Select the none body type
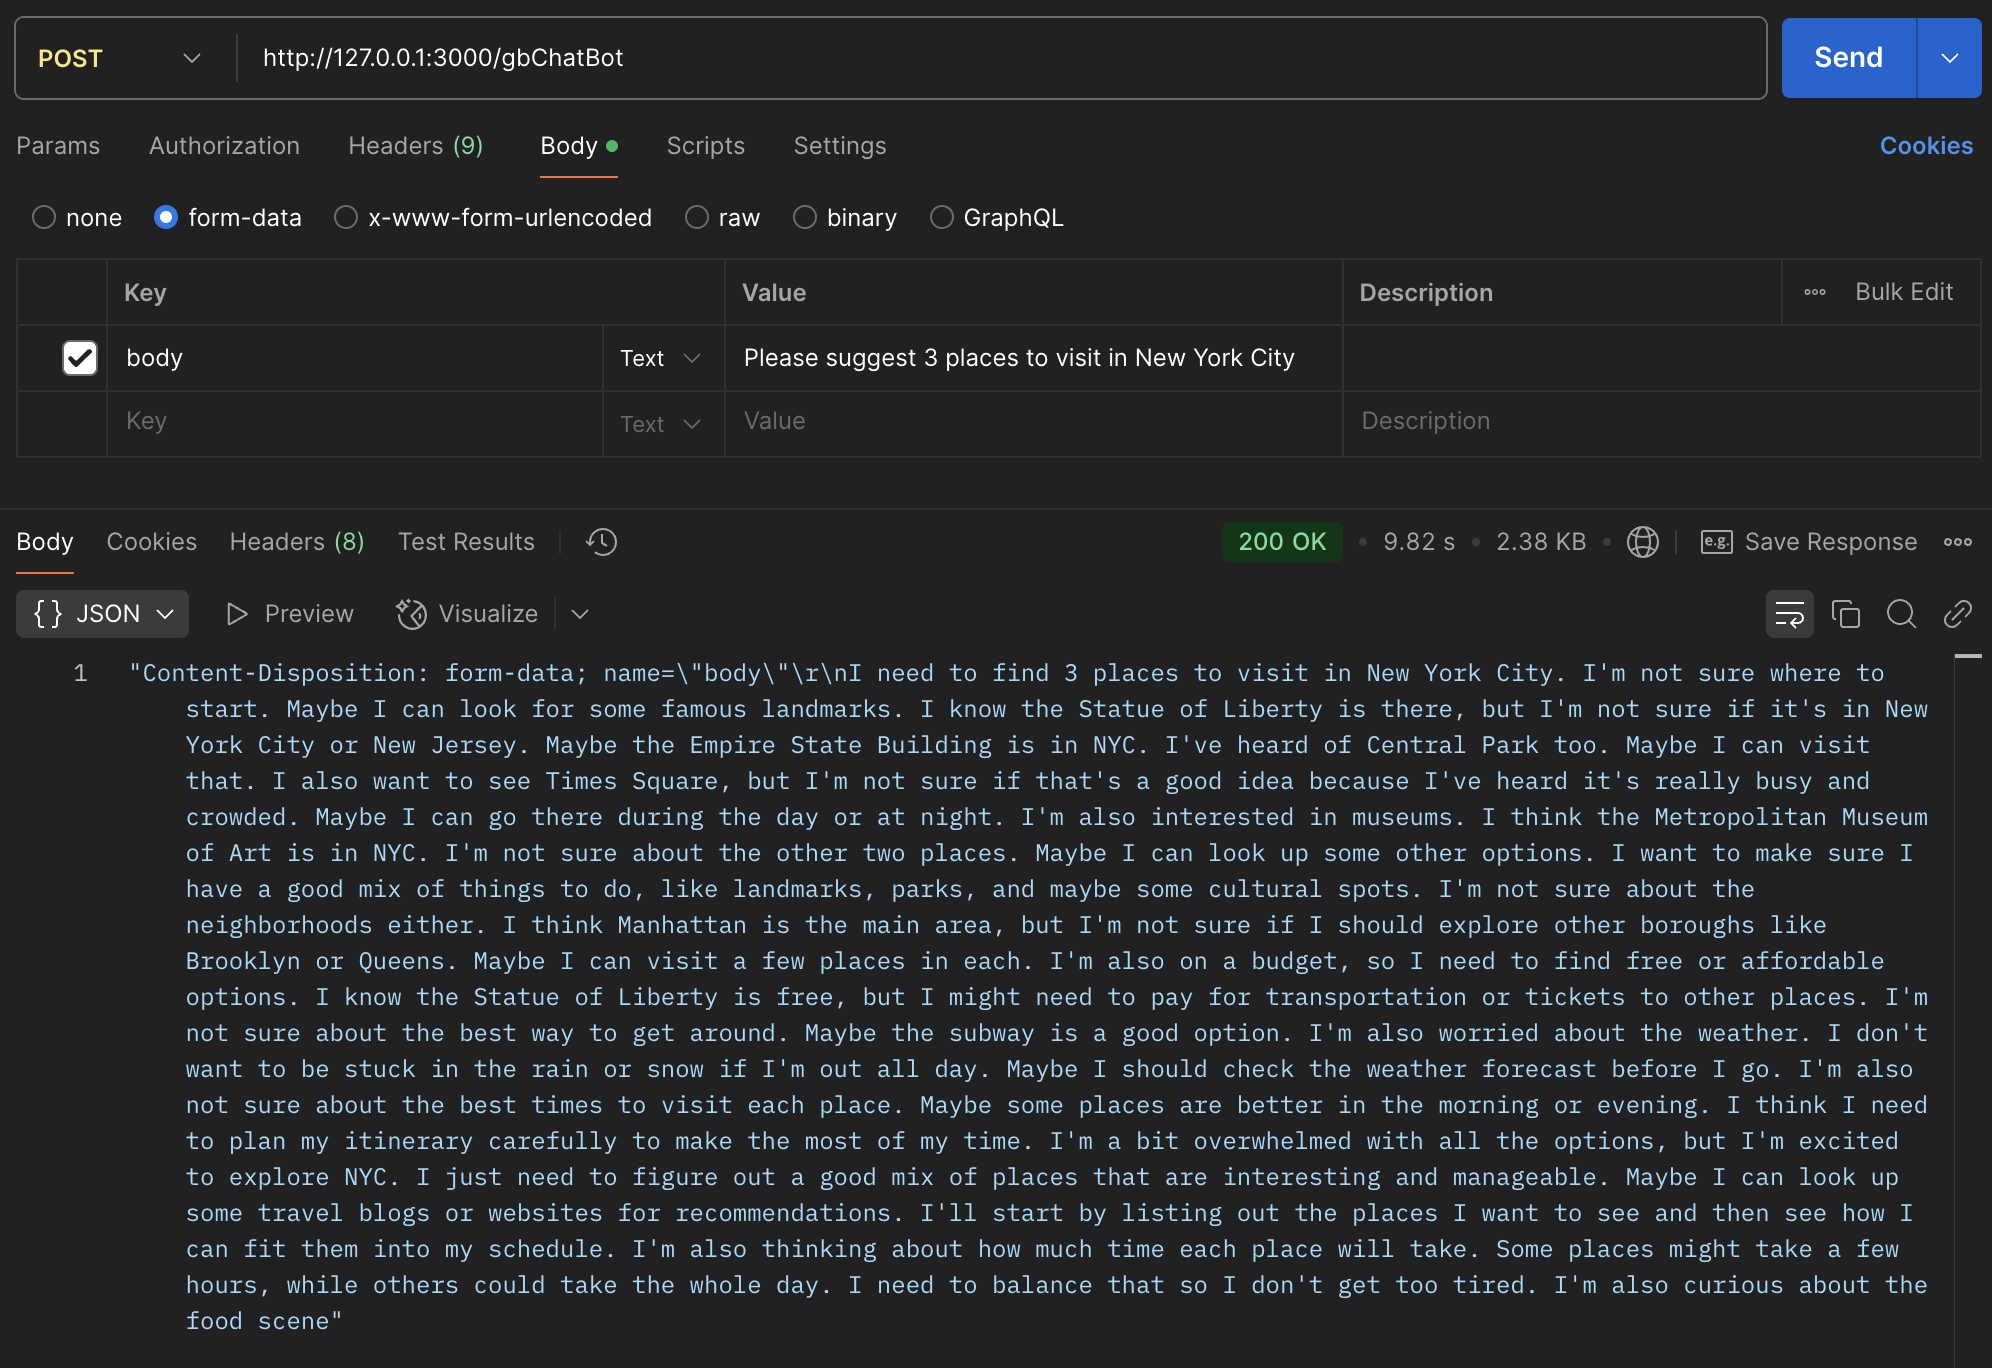 44,217
